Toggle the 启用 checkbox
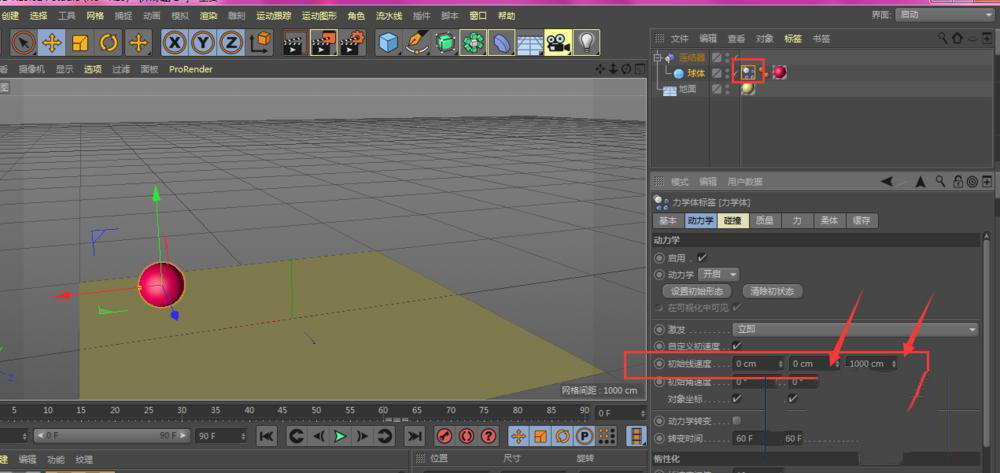 pos(702,258)
